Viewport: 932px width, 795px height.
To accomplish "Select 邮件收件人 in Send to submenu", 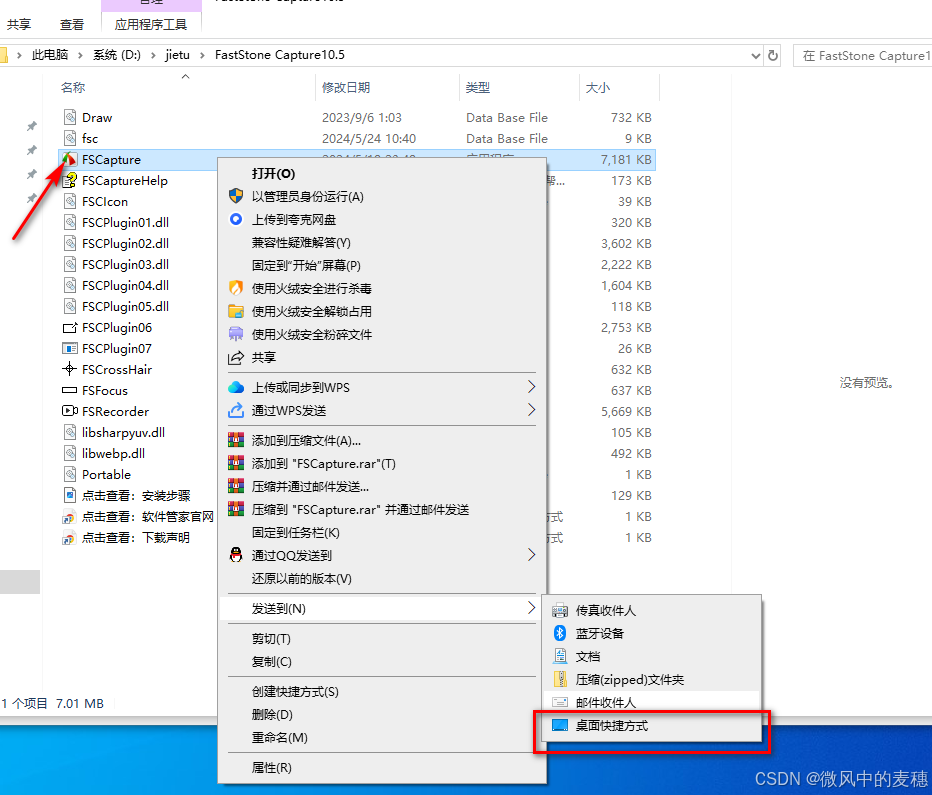I will click(652, 702).
